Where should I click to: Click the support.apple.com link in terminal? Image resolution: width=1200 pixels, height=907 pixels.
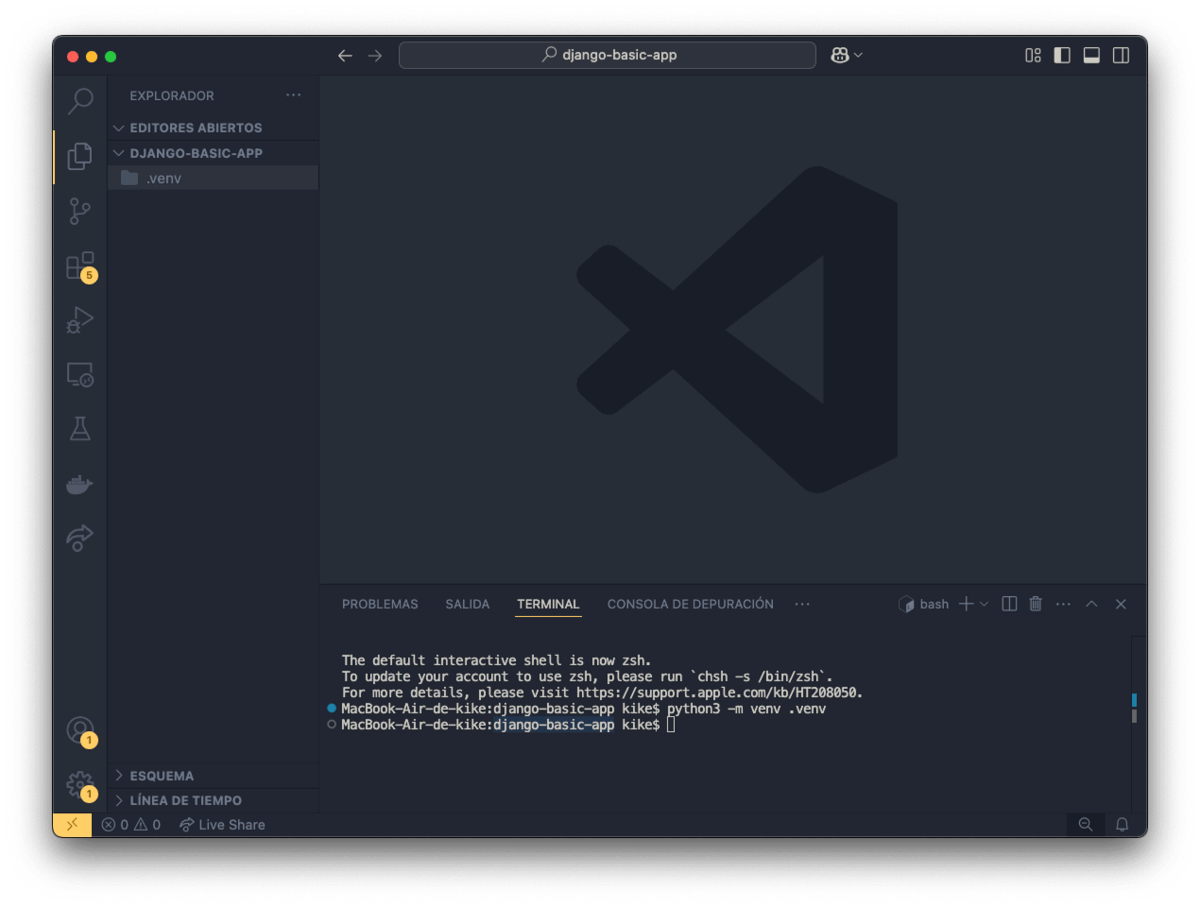point(715,692)
